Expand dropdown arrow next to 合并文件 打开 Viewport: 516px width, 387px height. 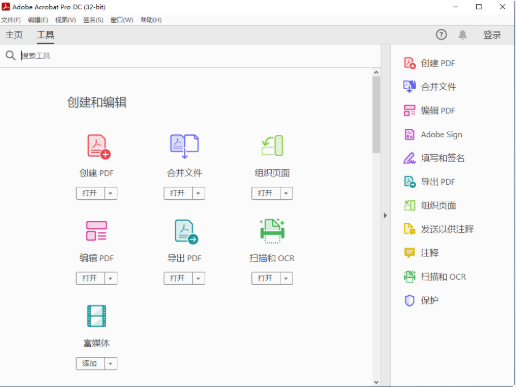(x=198, y=193)
